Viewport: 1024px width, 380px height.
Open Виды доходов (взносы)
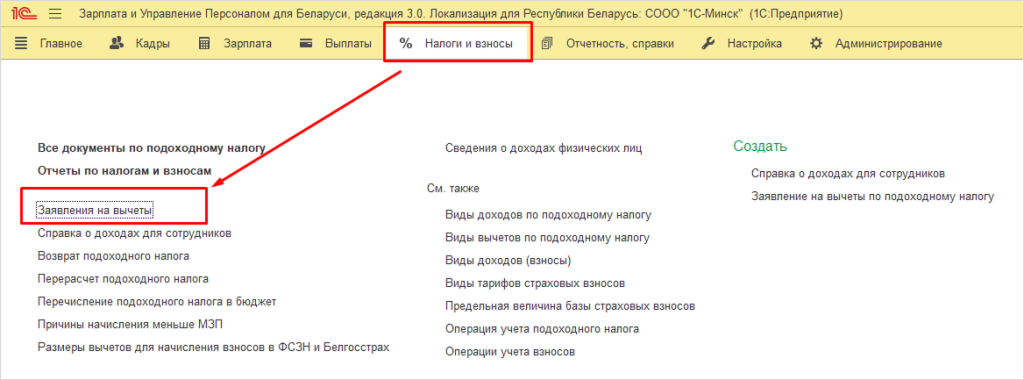point(508,260)
